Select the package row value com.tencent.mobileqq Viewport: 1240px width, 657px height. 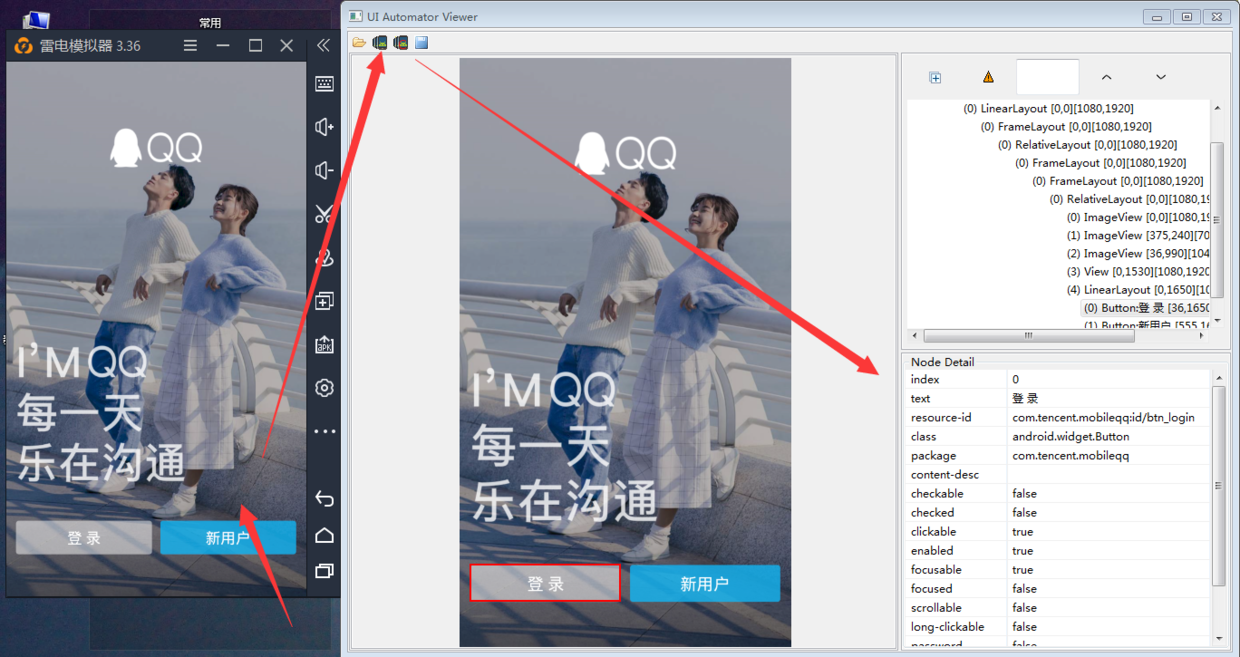(x=1108, y=455)
